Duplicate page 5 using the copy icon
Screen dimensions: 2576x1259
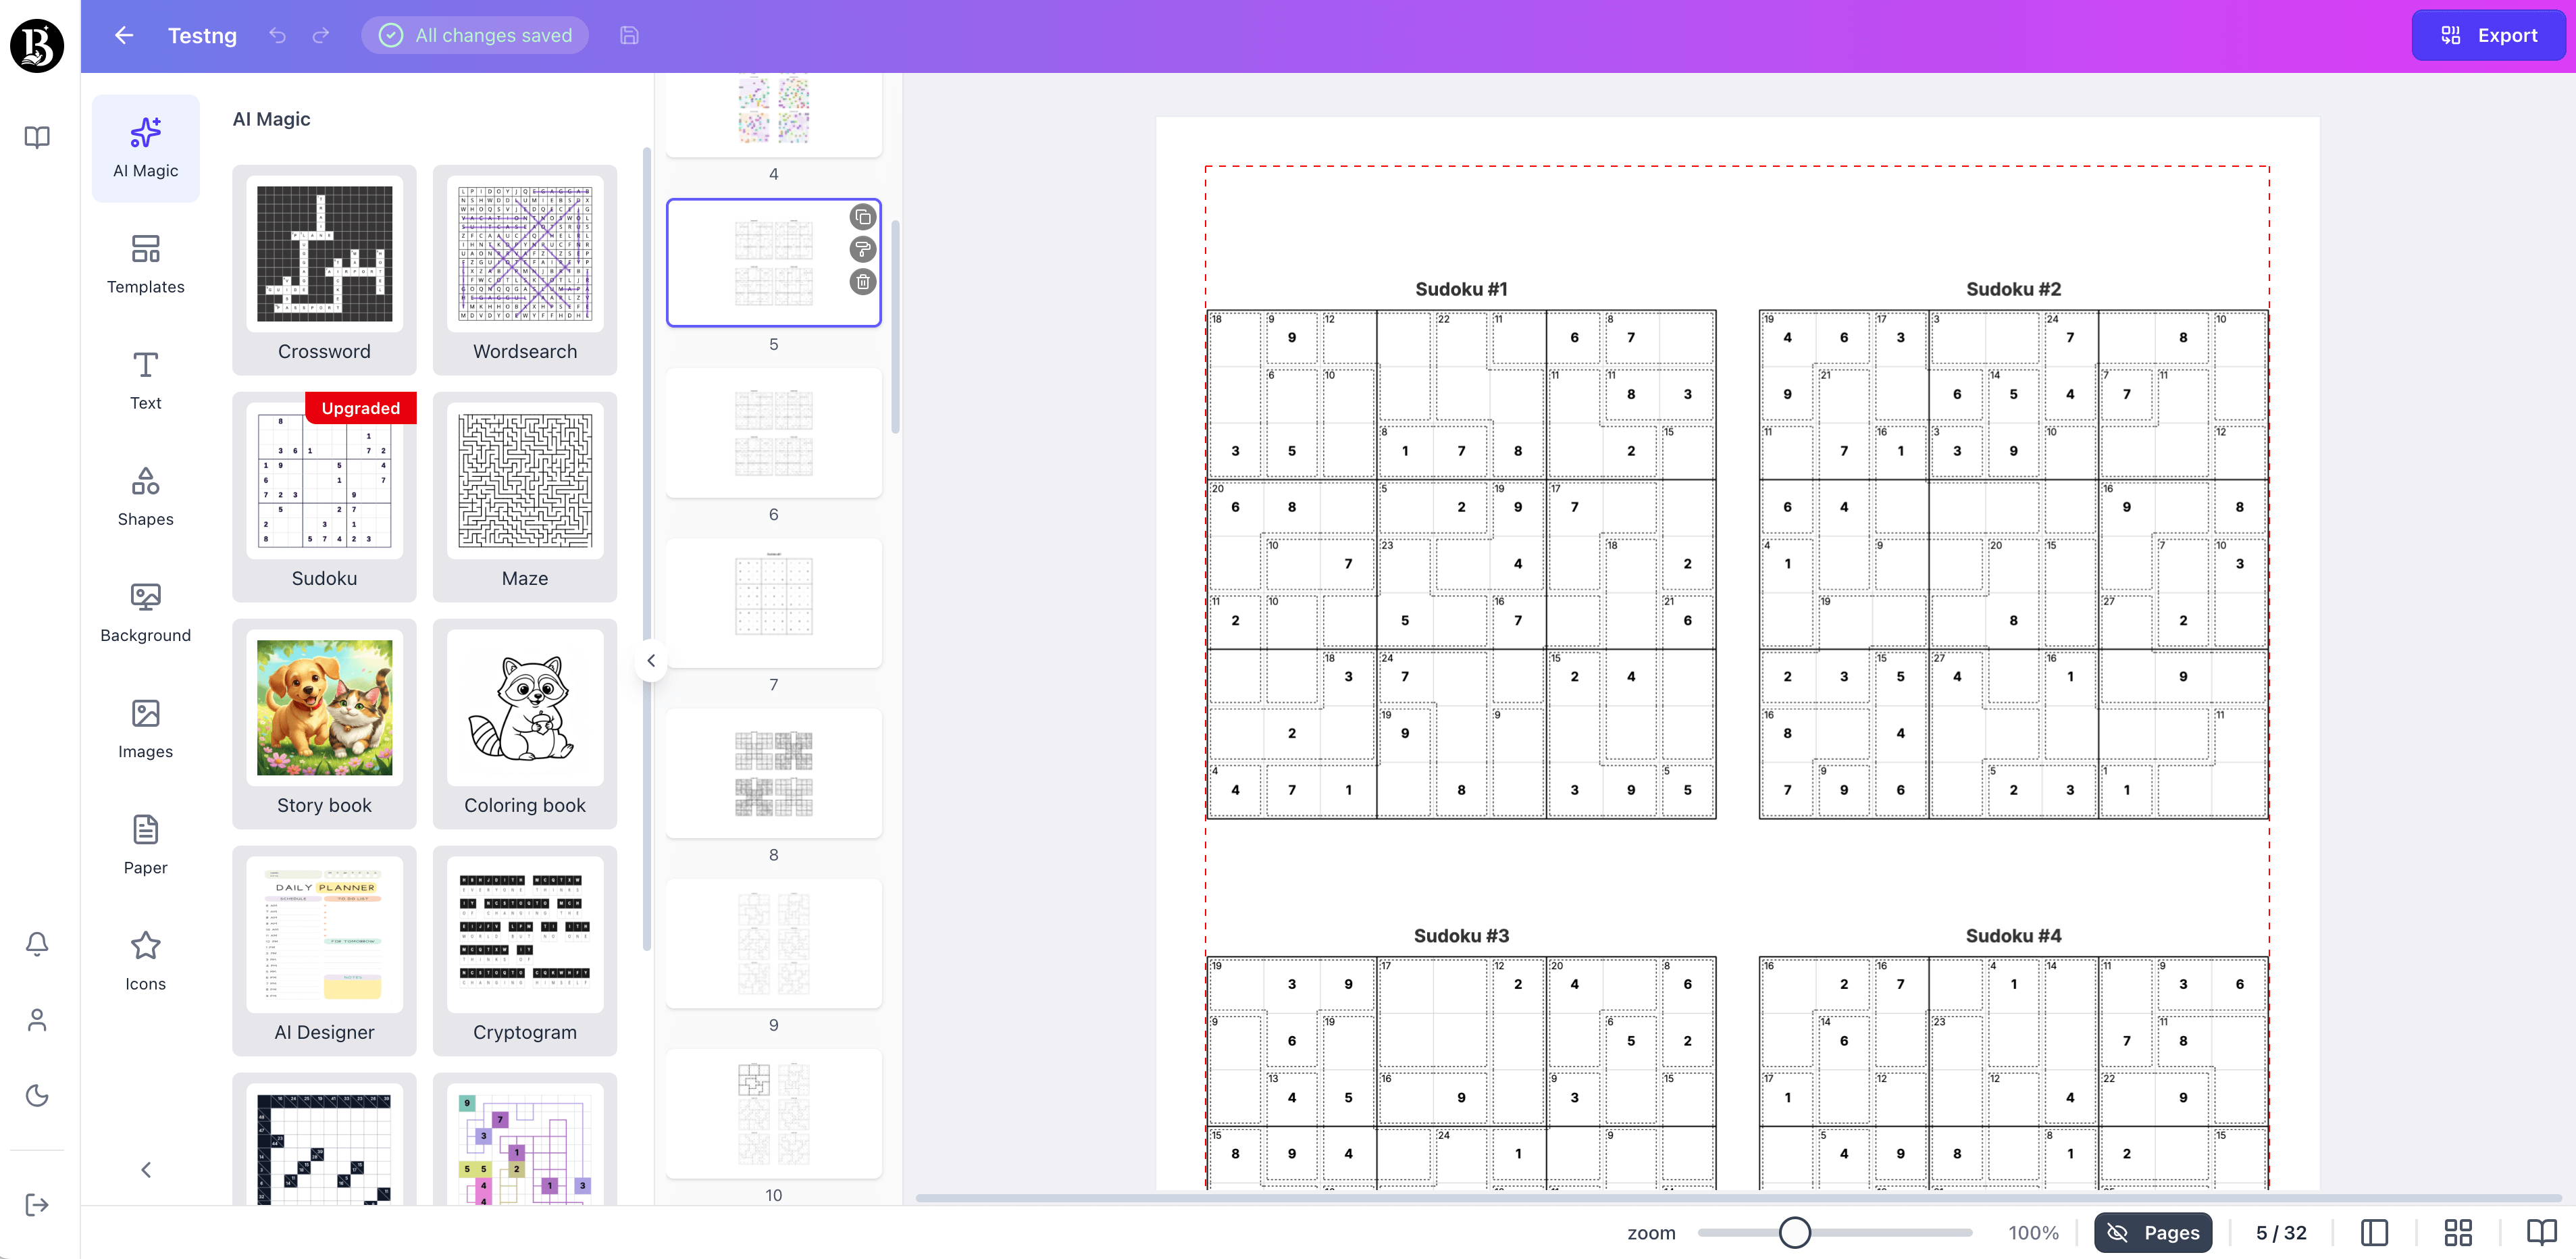(862, 216)
